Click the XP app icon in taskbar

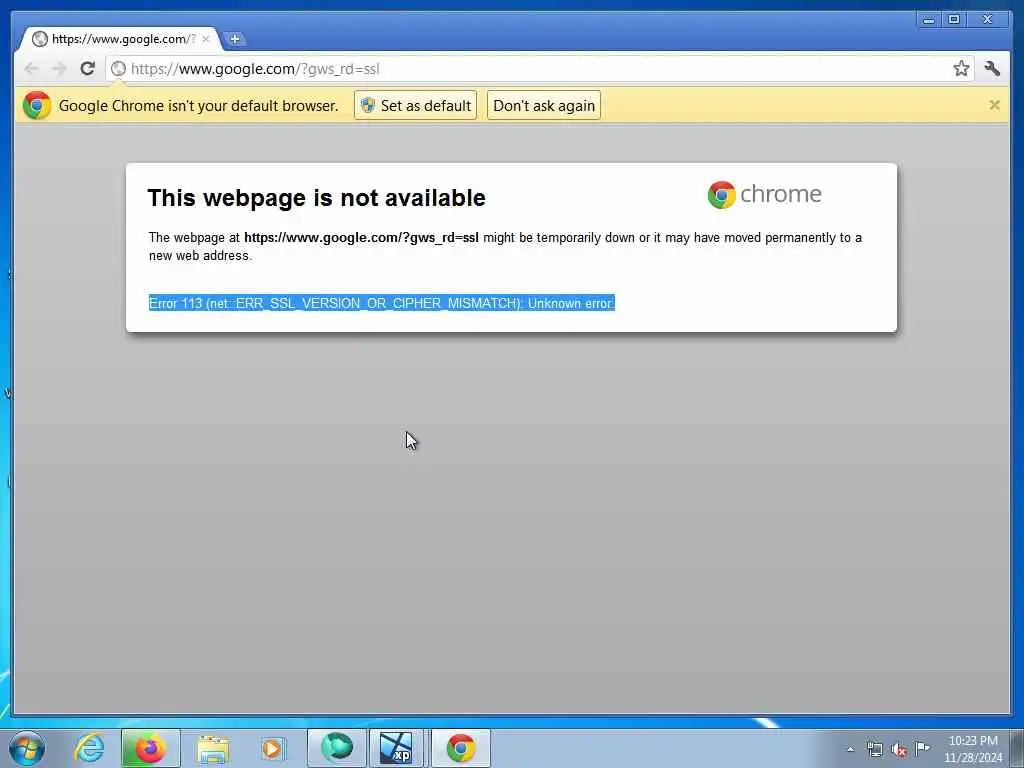coord(397,748)
